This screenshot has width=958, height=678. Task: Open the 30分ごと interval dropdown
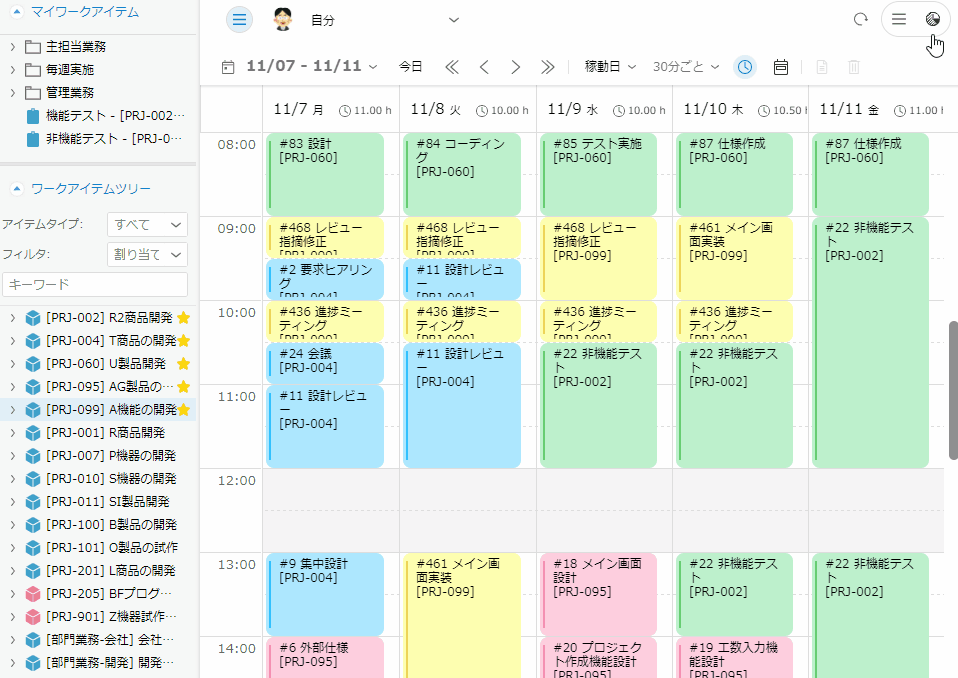coord(686,67)
